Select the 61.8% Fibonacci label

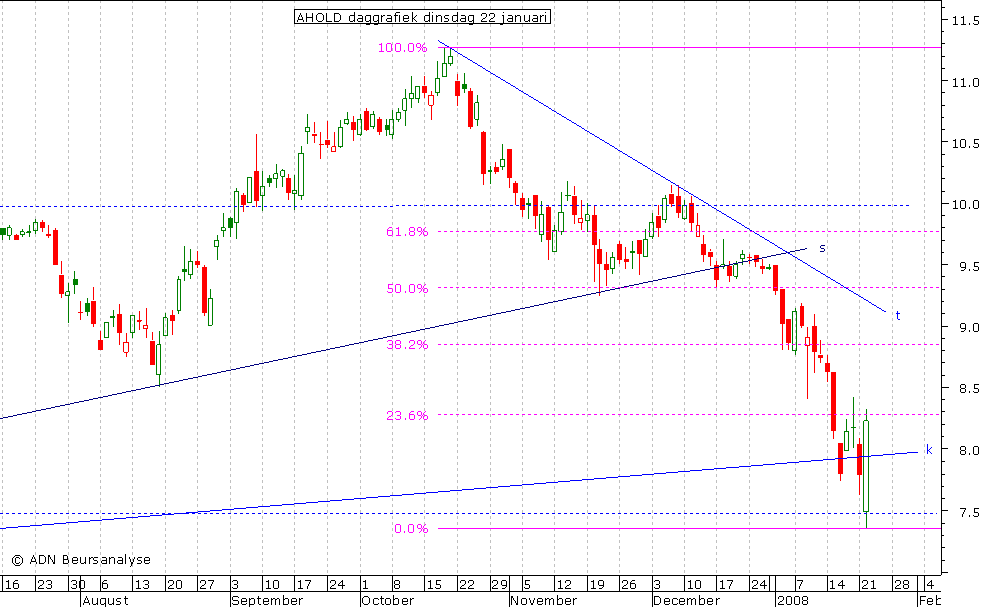(x=407, y=232)
